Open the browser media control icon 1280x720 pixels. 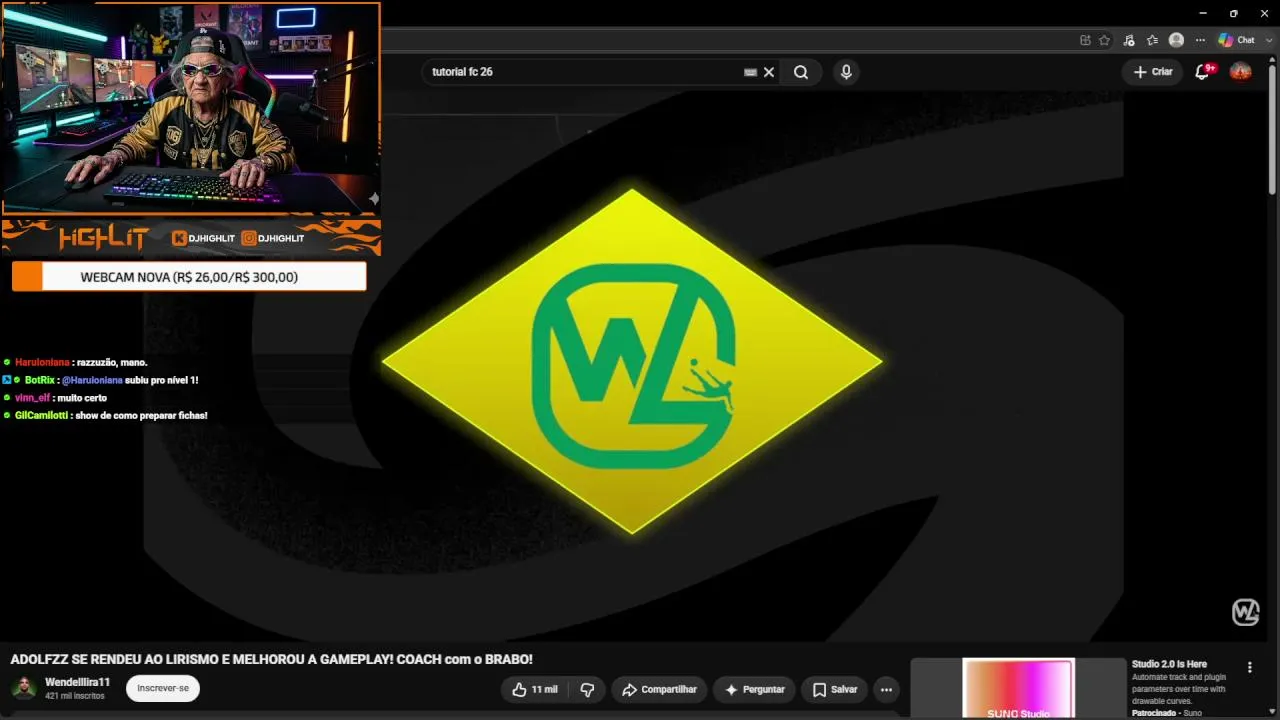click(1129, 40)
